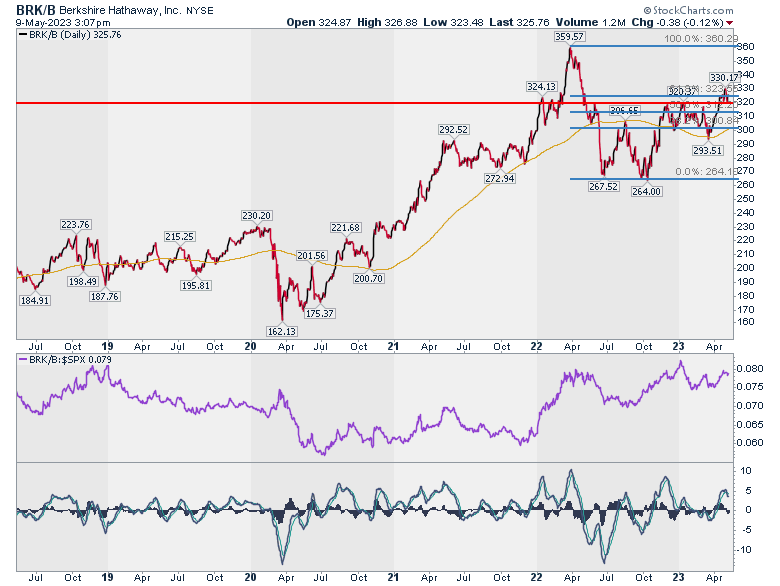Click the 195.81 price label
The width and height of the screenshot is (780, 586).
click(x=195, y=286)
